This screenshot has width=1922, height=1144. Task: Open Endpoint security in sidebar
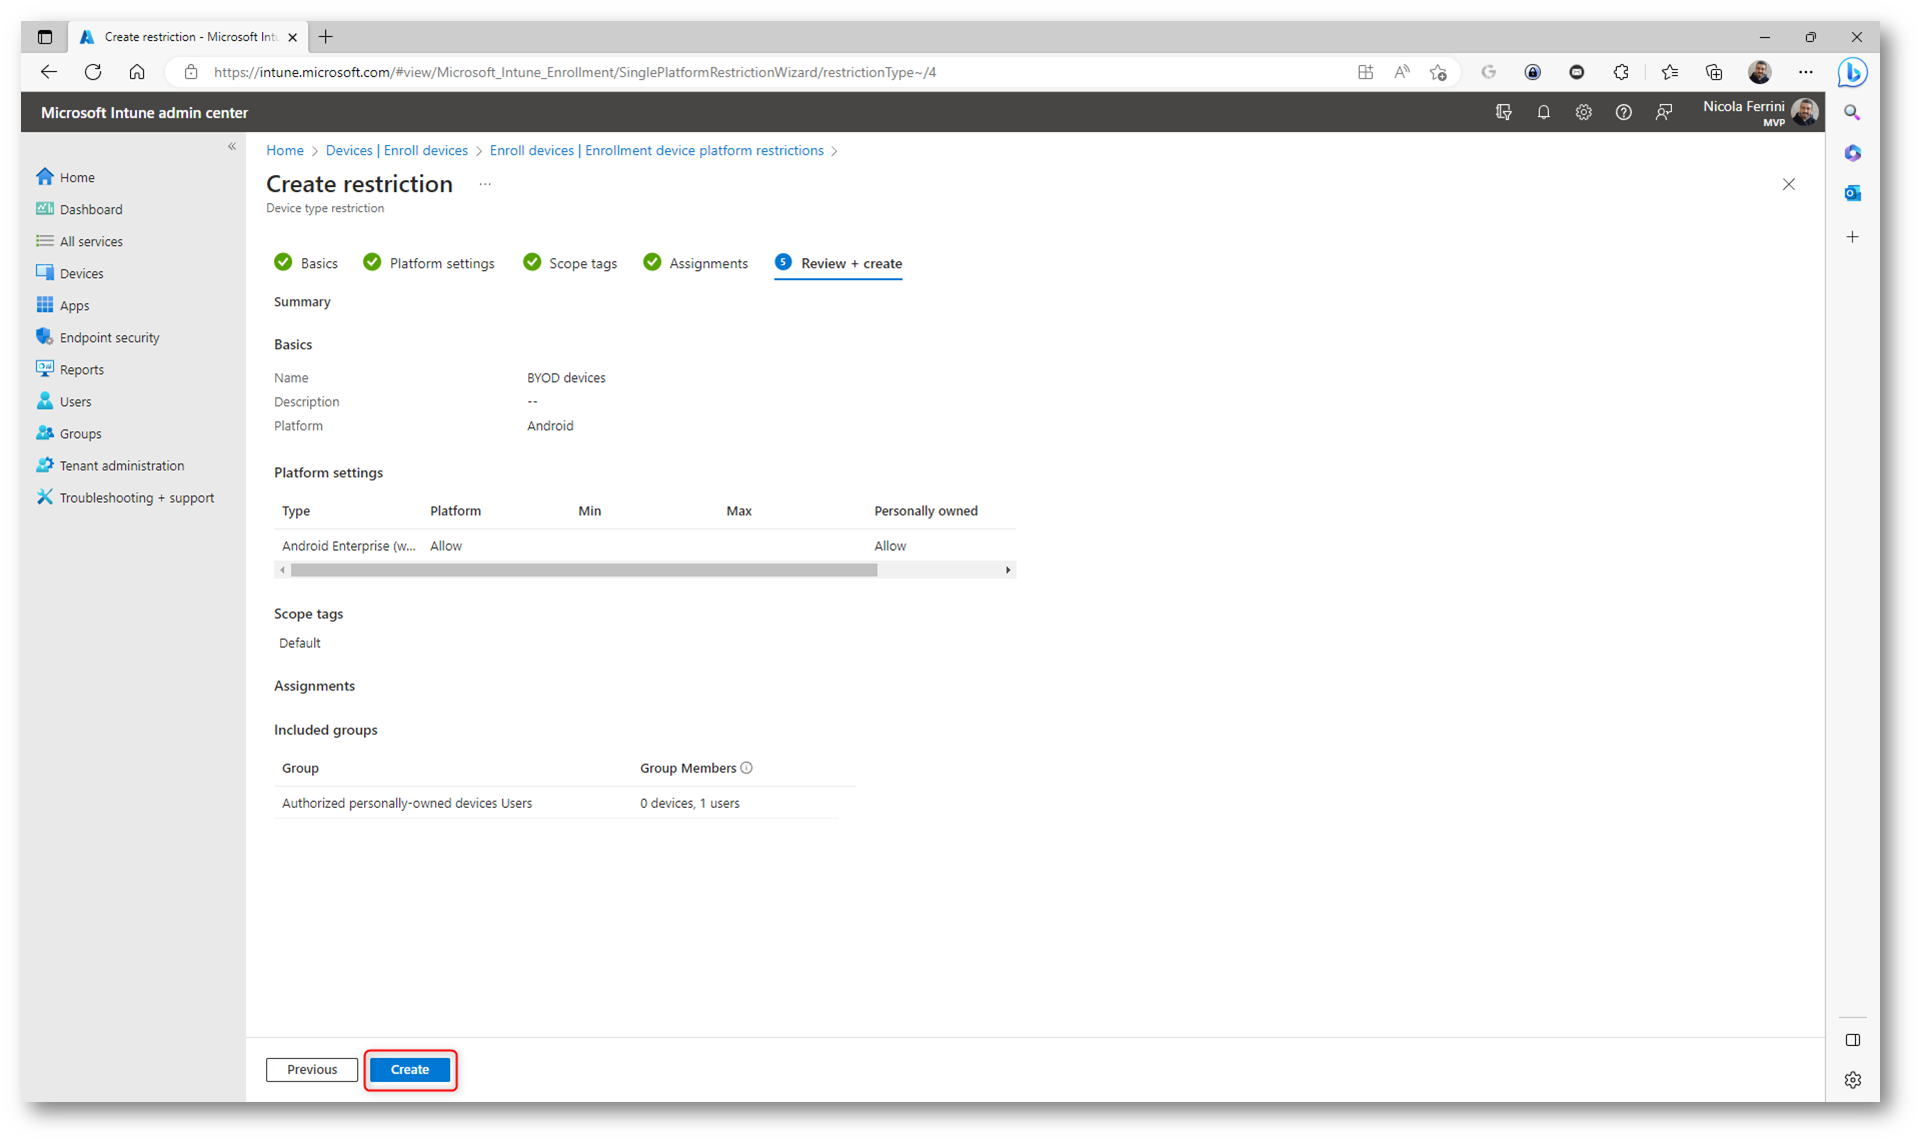click(x=109, y=337)
